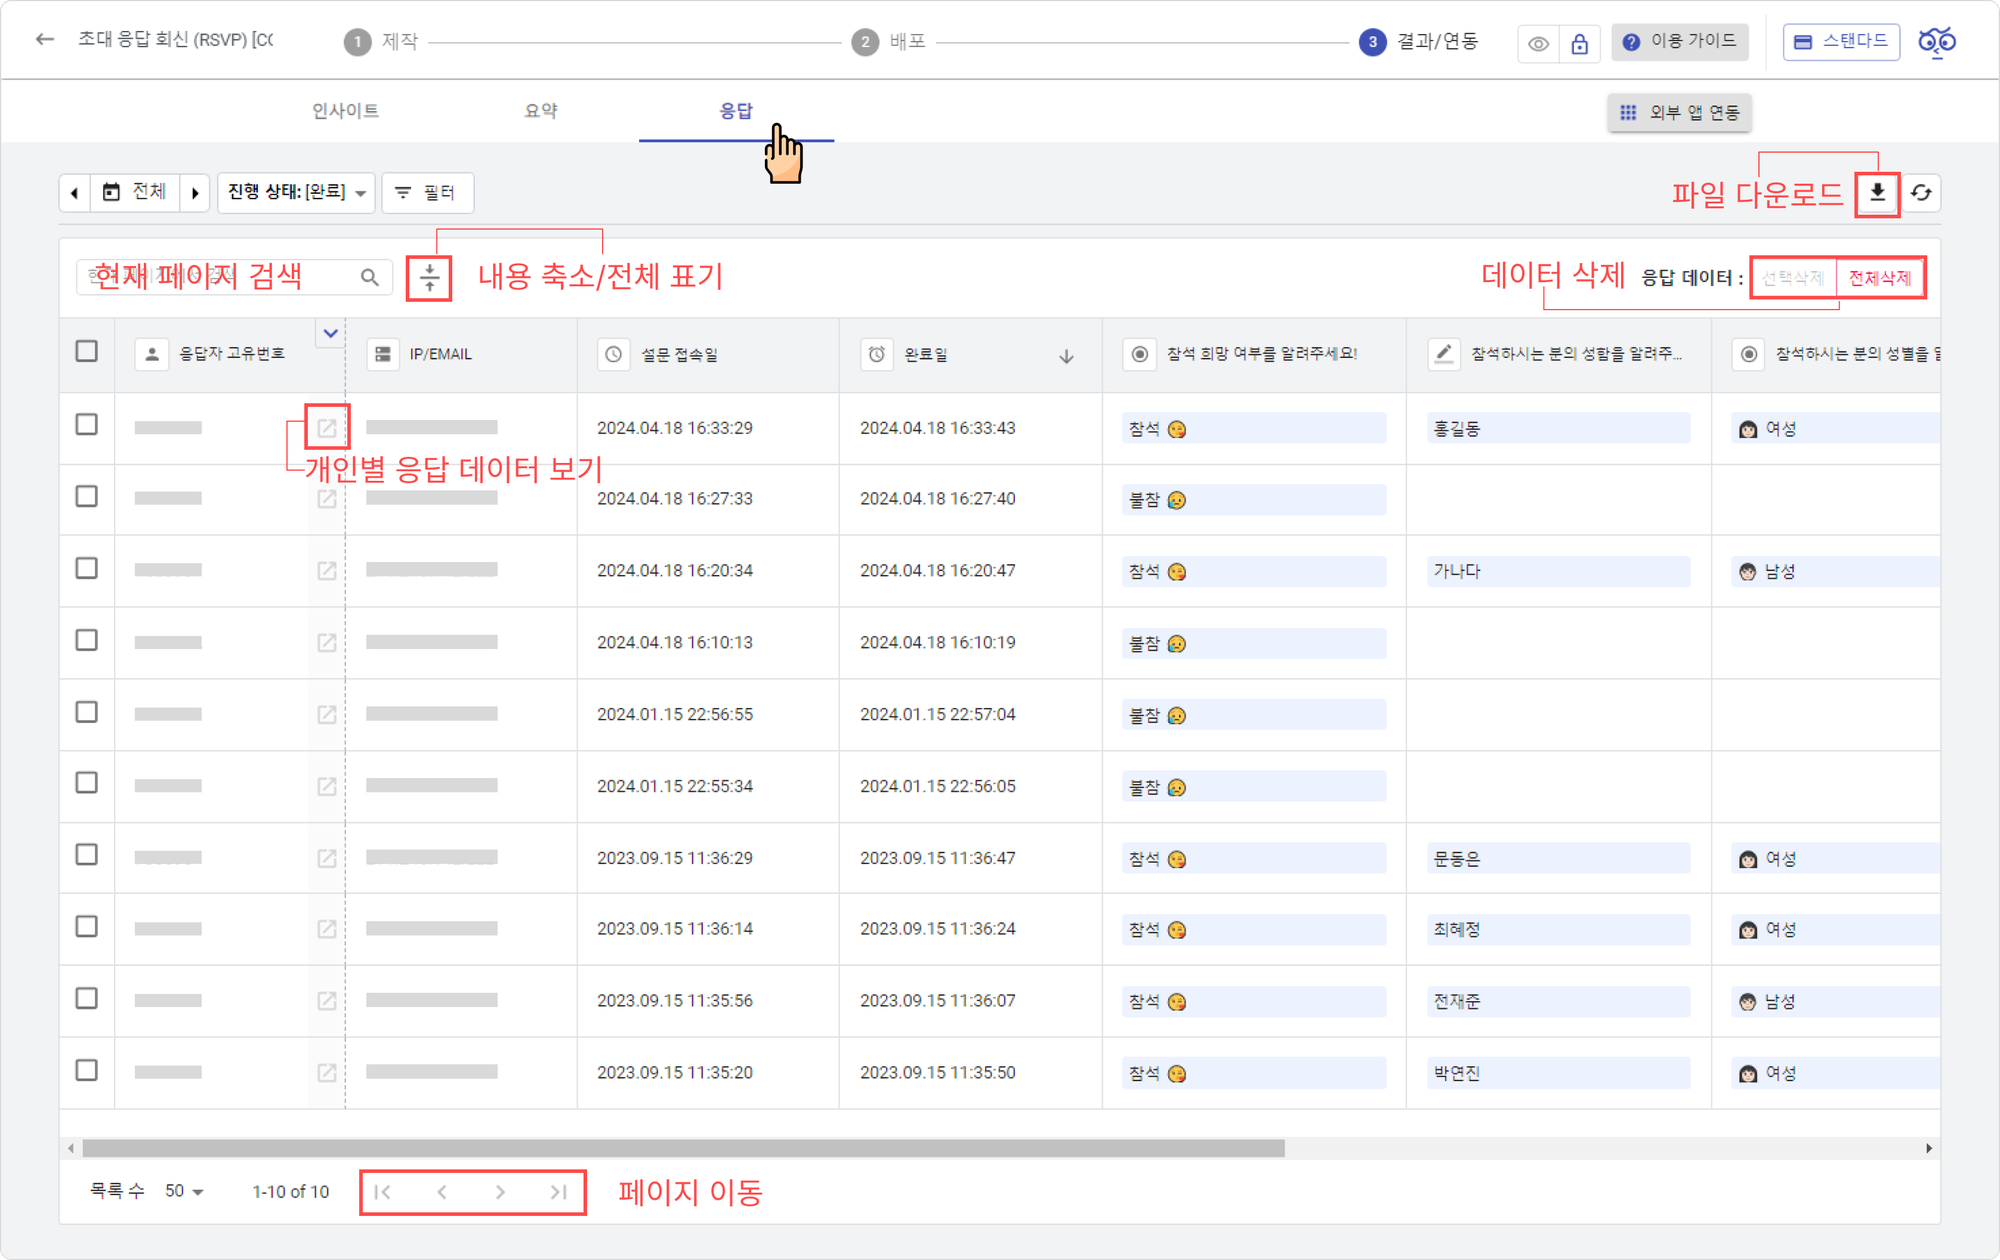Jump to first page in pagination

(383, 1192)
